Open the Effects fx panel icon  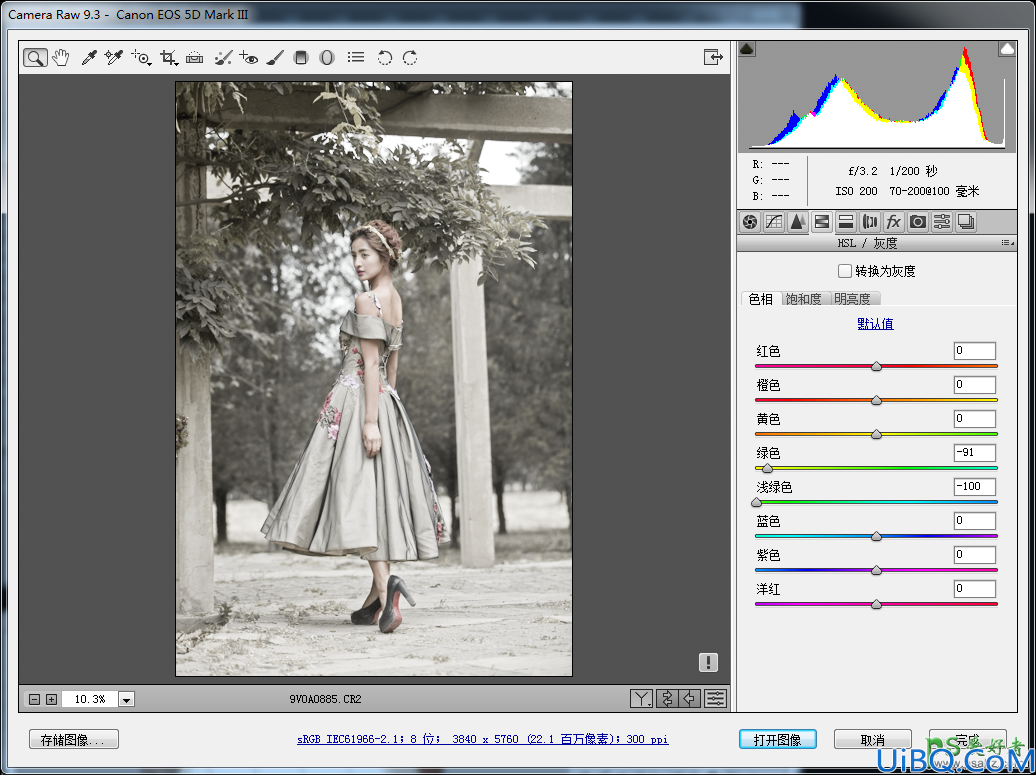coord(893,222)
